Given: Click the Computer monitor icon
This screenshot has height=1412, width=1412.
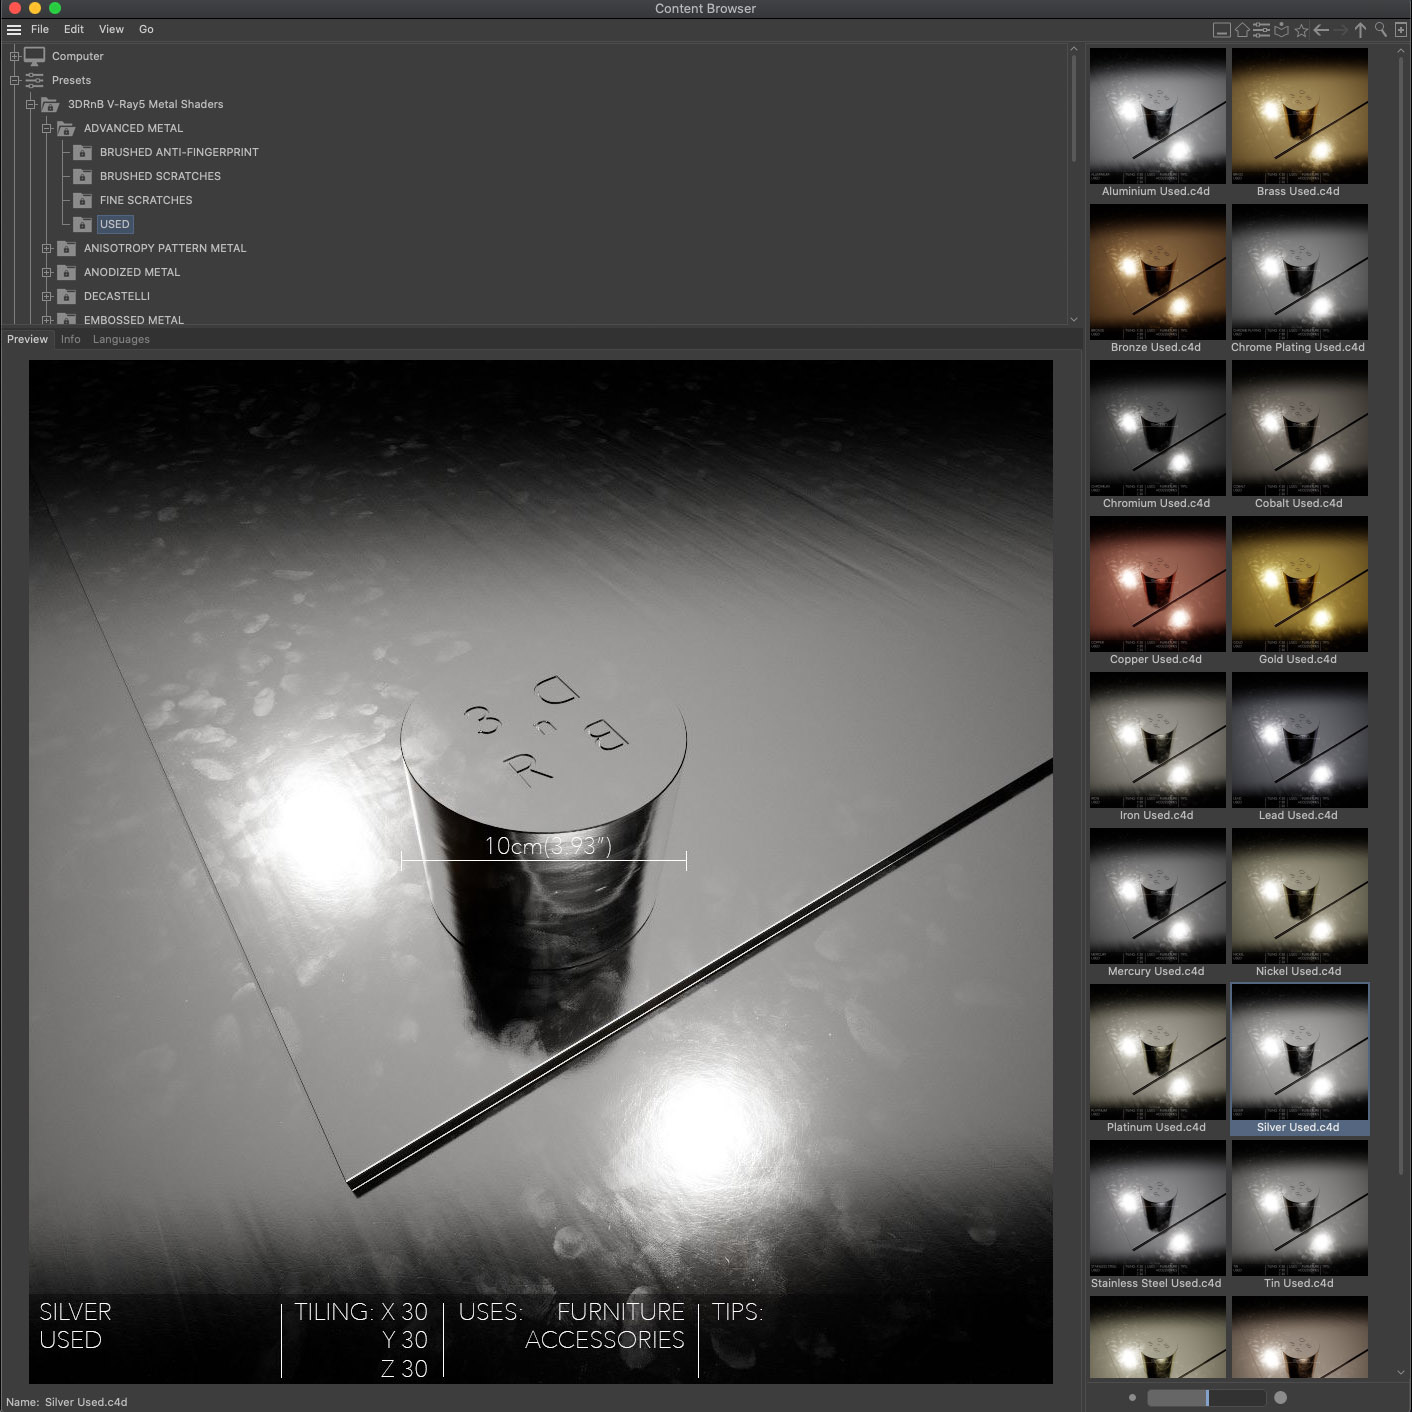Looking at the screenshot, I should coord(34,56).
